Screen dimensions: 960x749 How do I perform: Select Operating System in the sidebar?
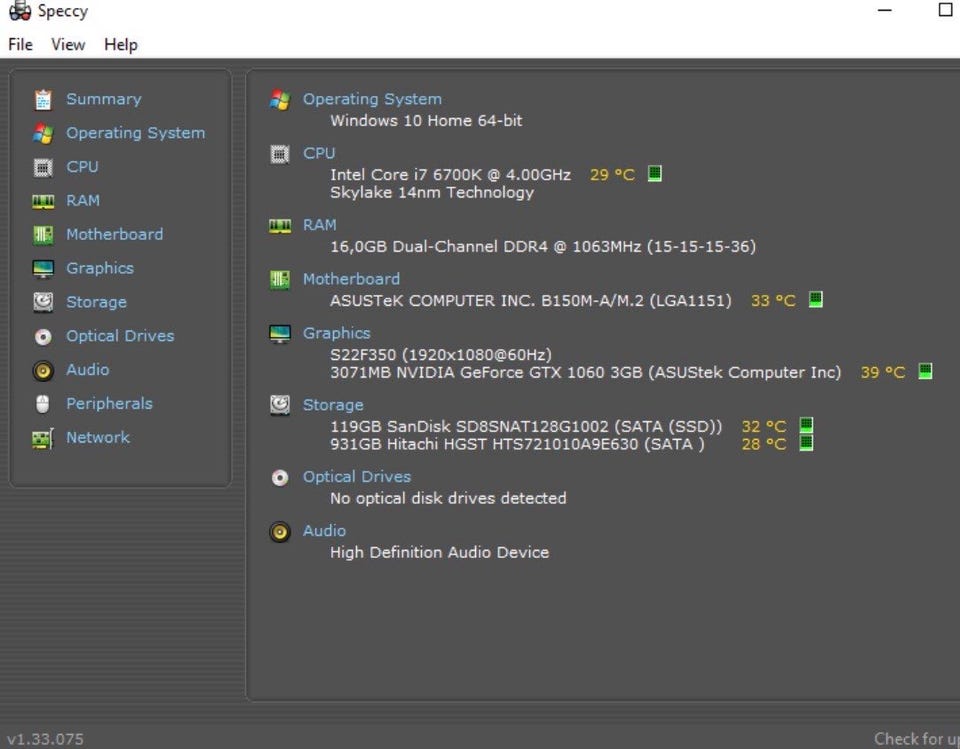pos(135,134)
